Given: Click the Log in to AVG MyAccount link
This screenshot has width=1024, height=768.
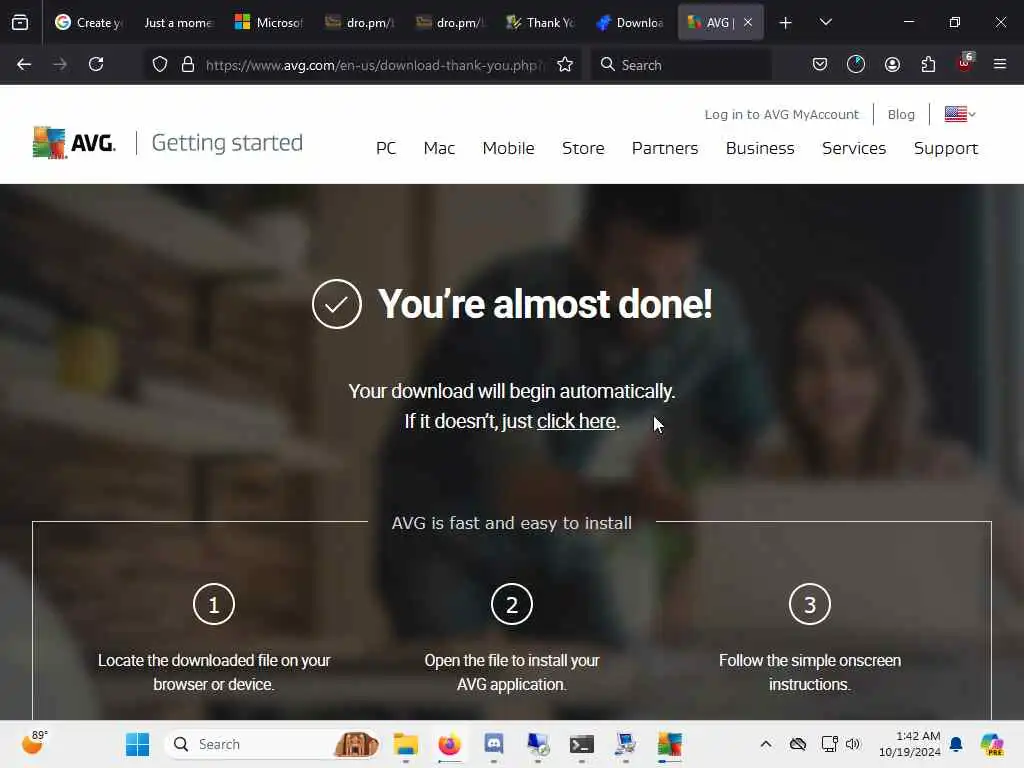Looking at the screenshot, I should (x=781, y=114).
